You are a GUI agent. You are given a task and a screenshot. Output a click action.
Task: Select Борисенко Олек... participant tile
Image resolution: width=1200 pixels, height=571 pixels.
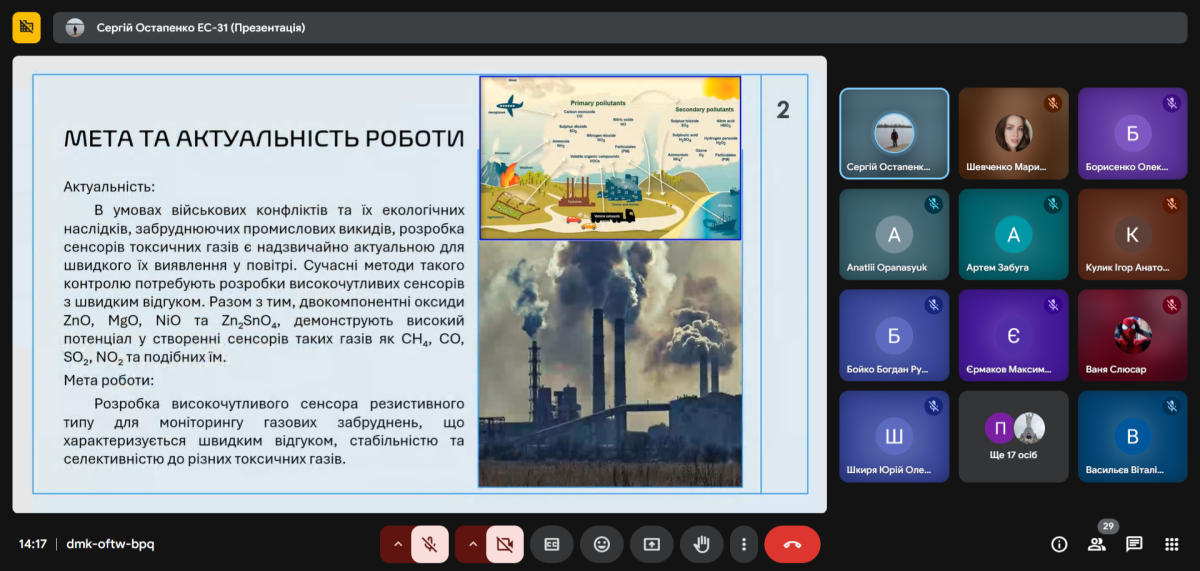(1133, 133)
